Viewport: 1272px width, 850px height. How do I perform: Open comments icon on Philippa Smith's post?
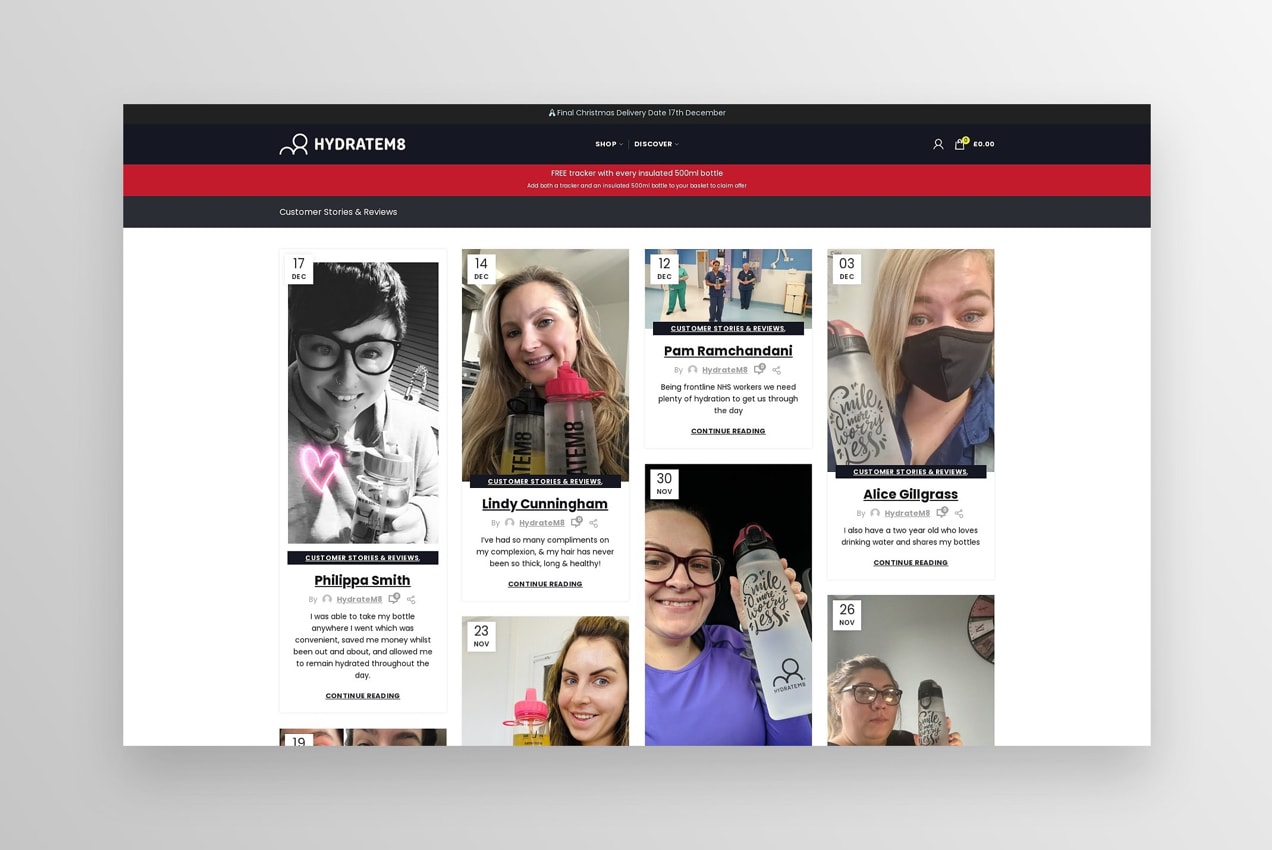pos(392,598)
